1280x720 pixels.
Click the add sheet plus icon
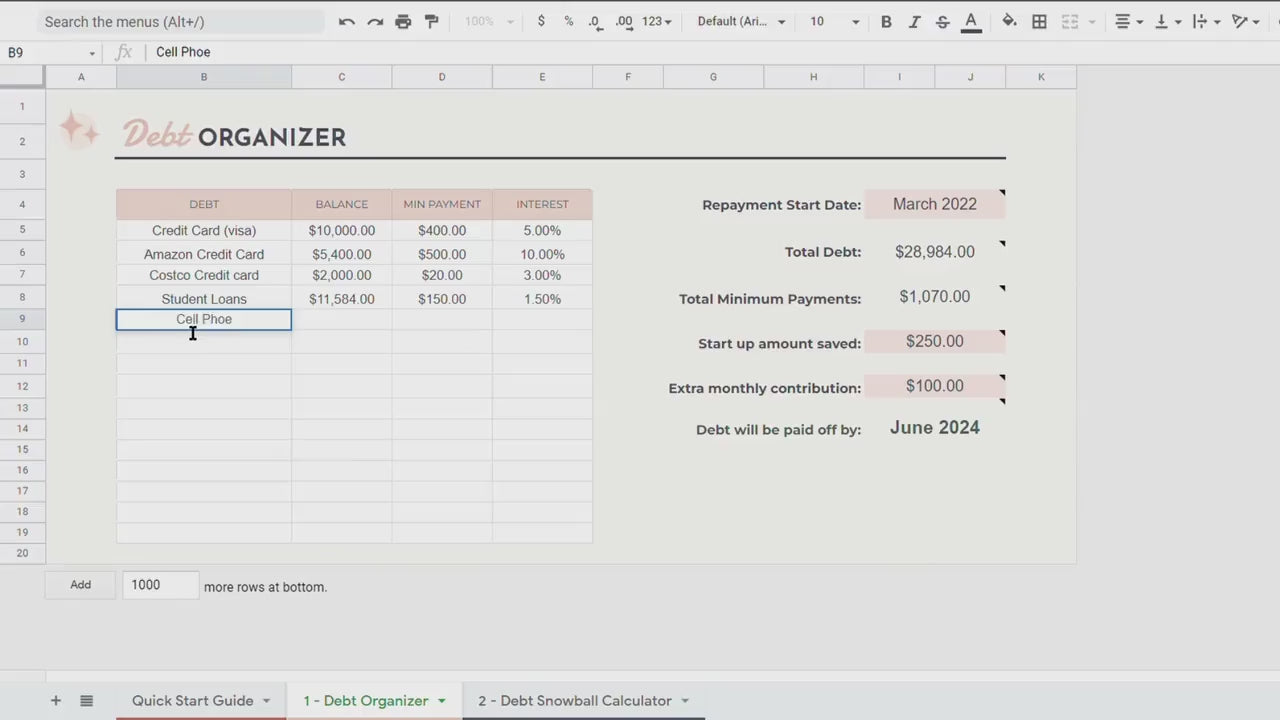click(x=56, y=701)
